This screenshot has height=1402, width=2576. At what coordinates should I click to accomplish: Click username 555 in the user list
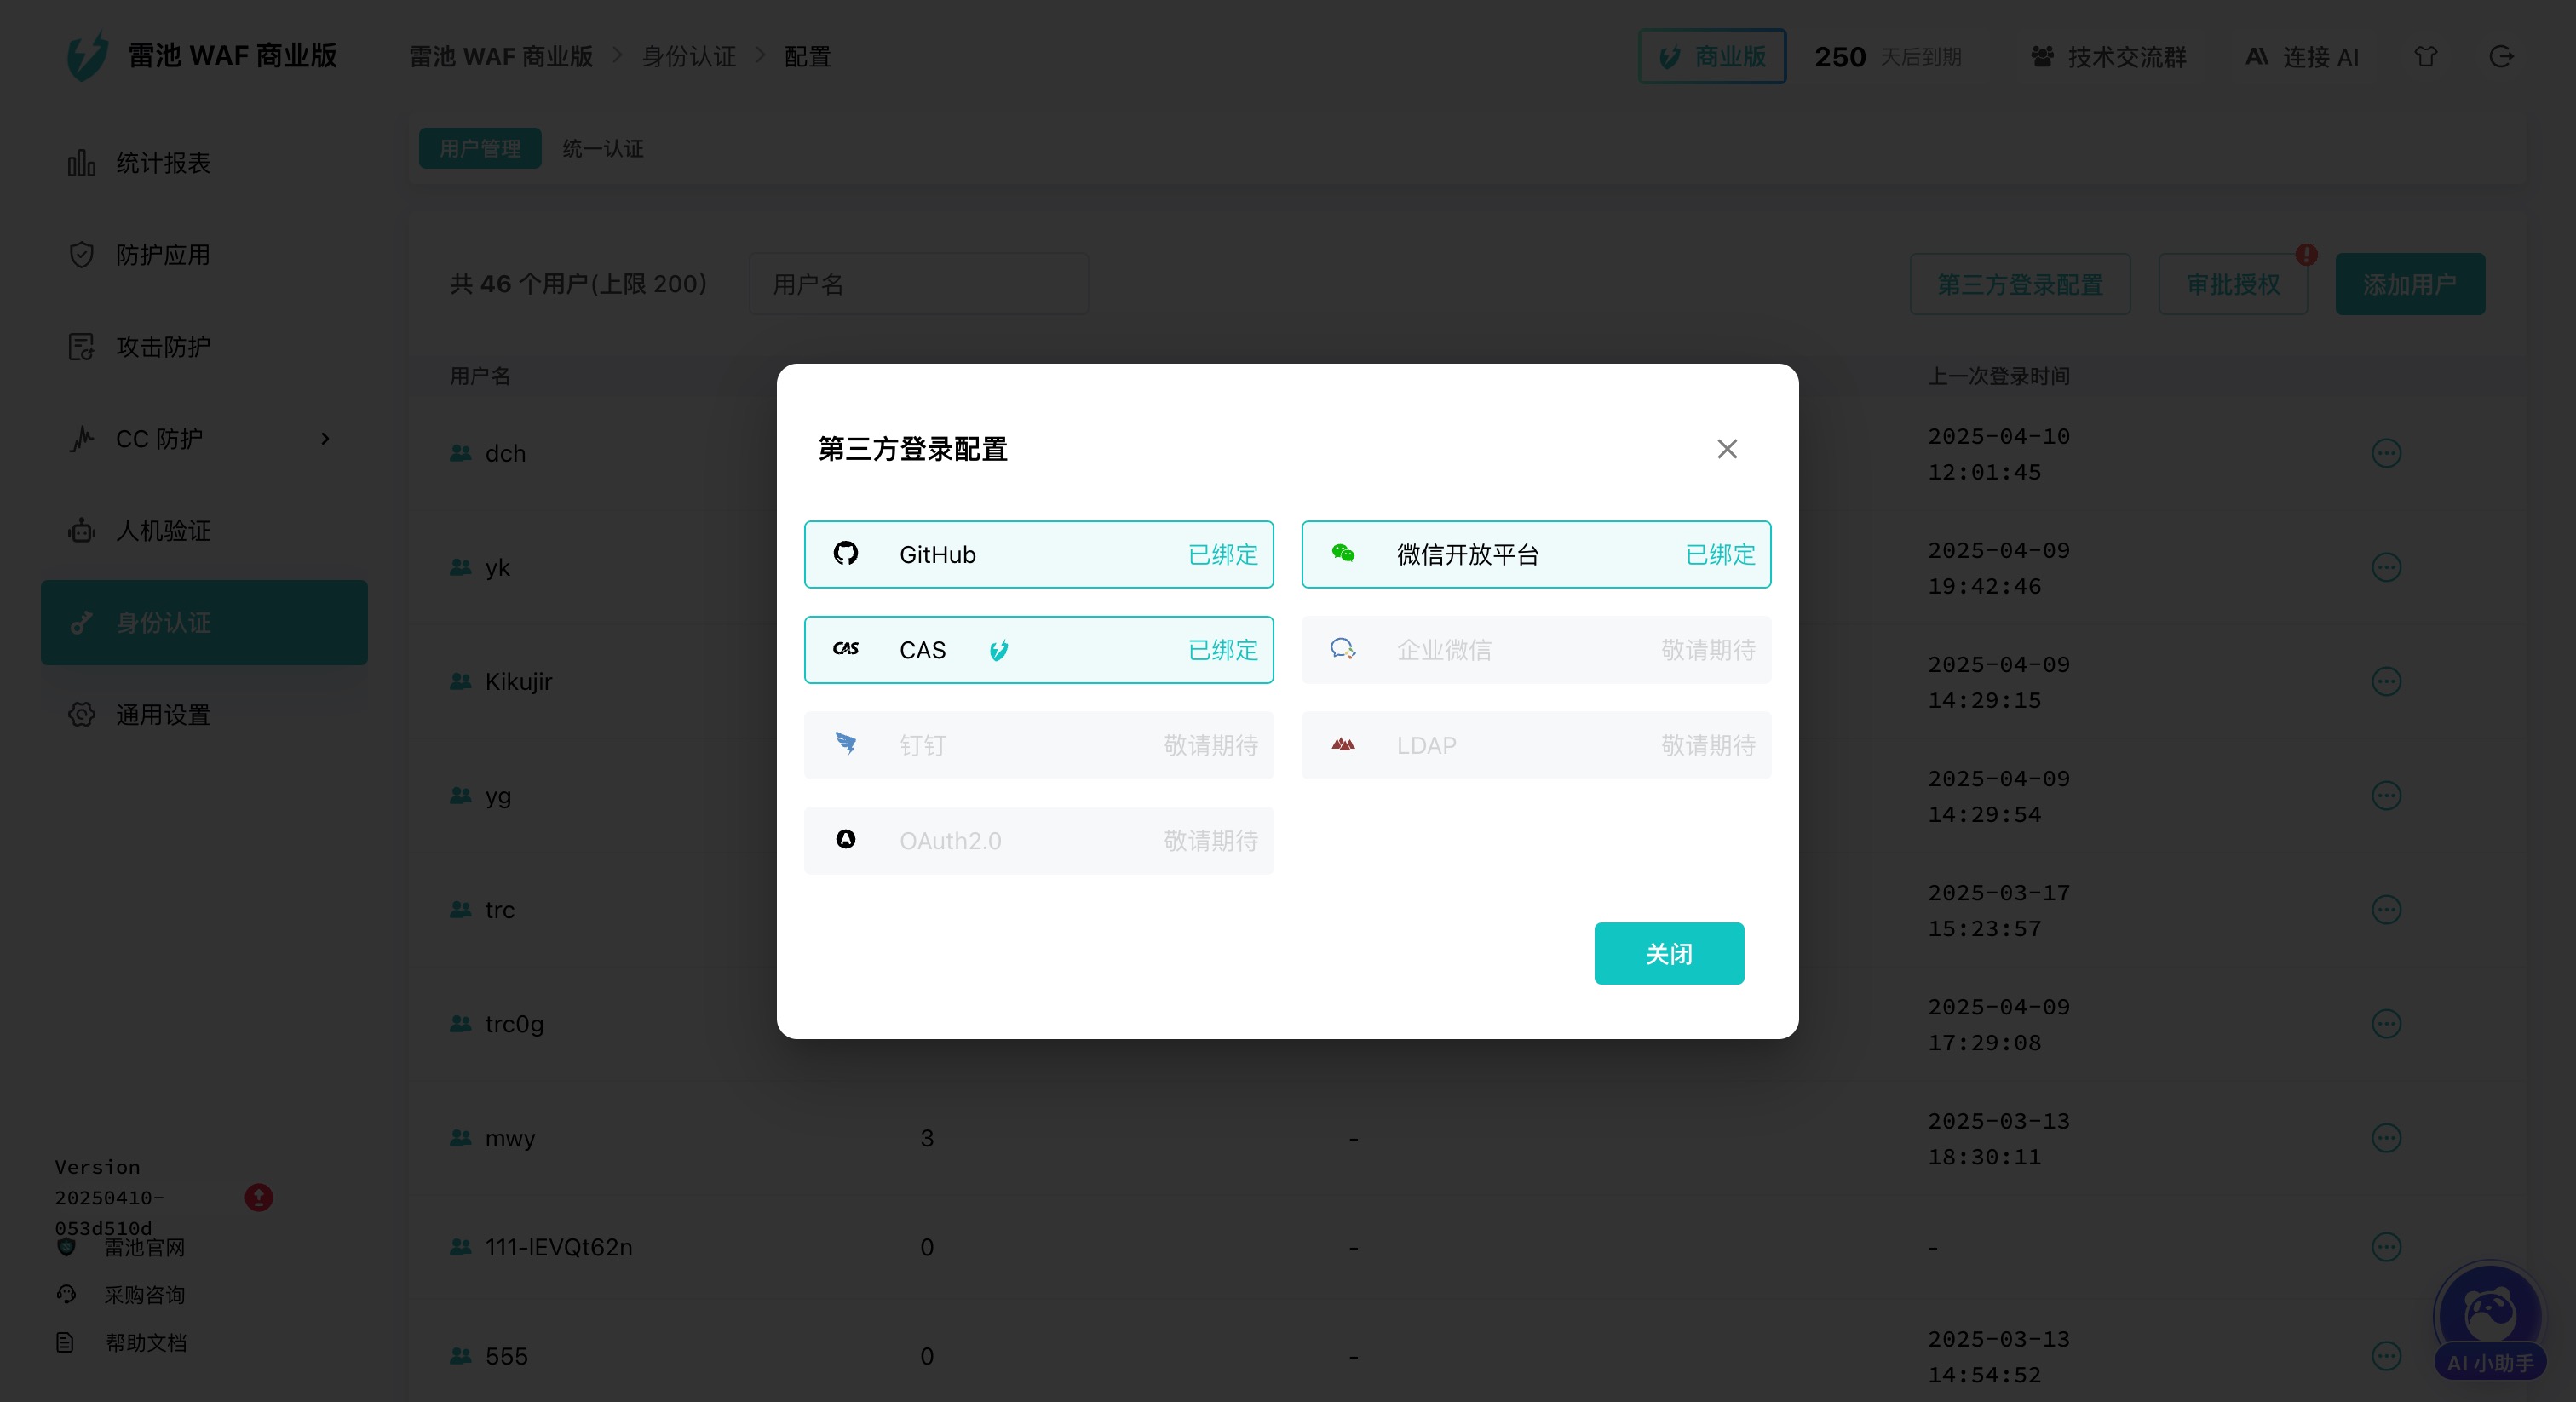point(506,1356)
